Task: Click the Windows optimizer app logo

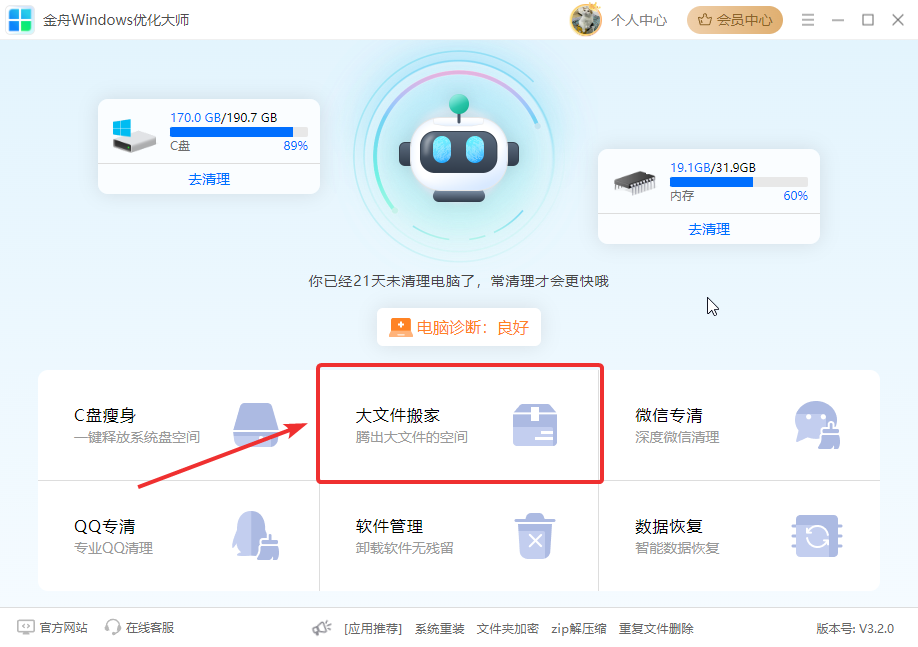Action: tap(20, 20)
